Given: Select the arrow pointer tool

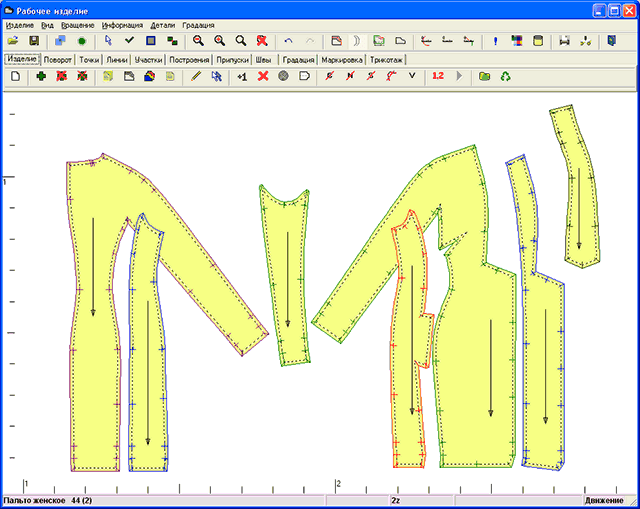Looking at the screenshot, I should point(108,41).
